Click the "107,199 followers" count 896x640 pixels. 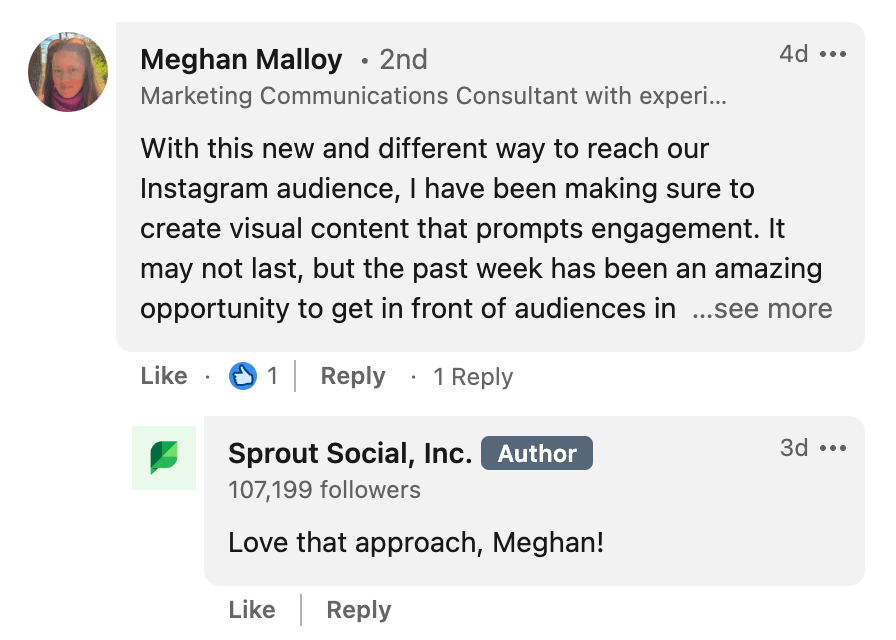point(323,490)
